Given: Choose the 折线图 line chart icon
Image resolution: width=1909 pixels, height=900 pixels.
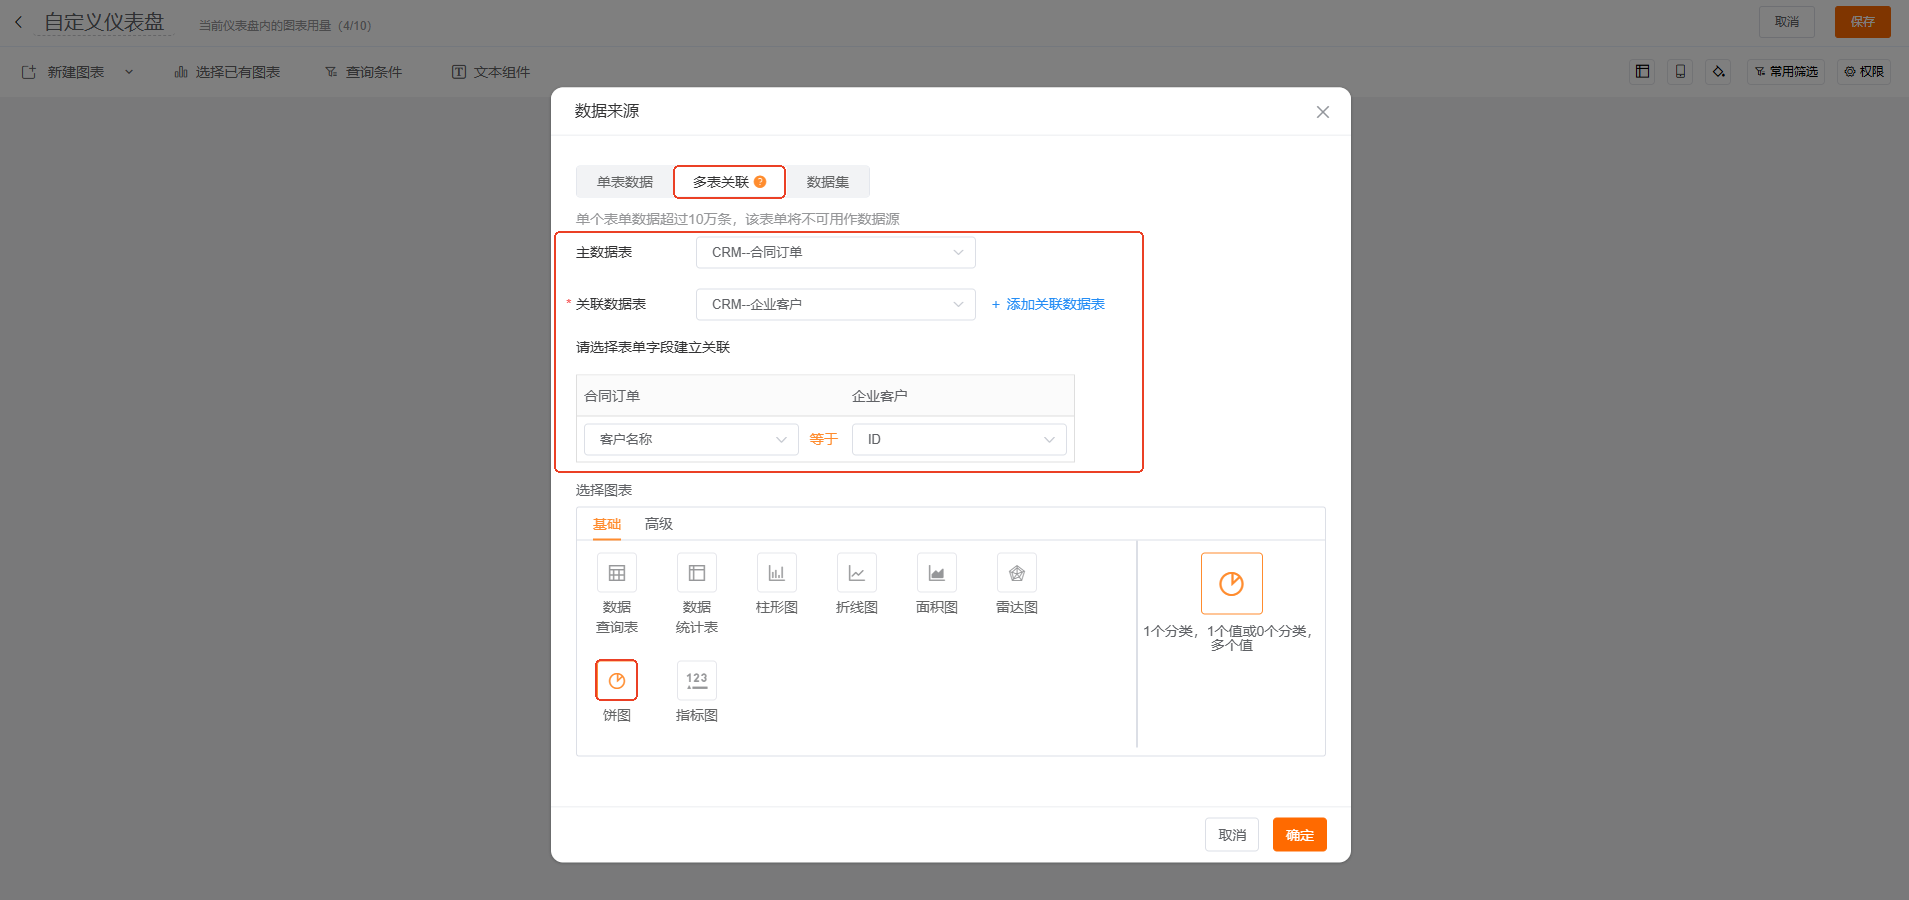Looking at the screenshot, I should (x=856, y=574).
